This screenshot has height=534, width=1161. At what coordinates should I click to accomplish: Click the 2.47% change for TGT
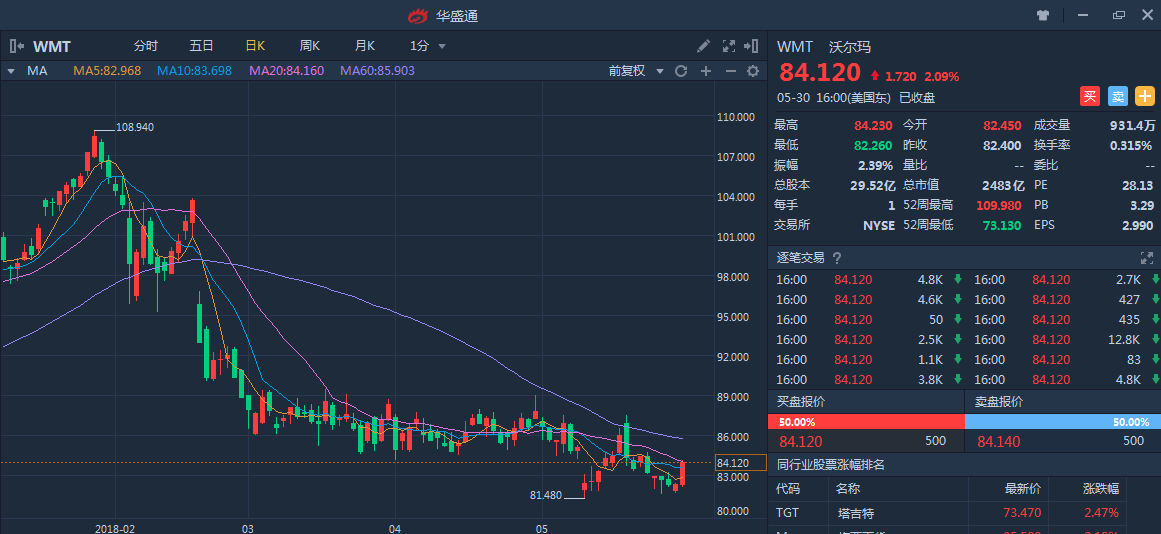pos(1103,513)
